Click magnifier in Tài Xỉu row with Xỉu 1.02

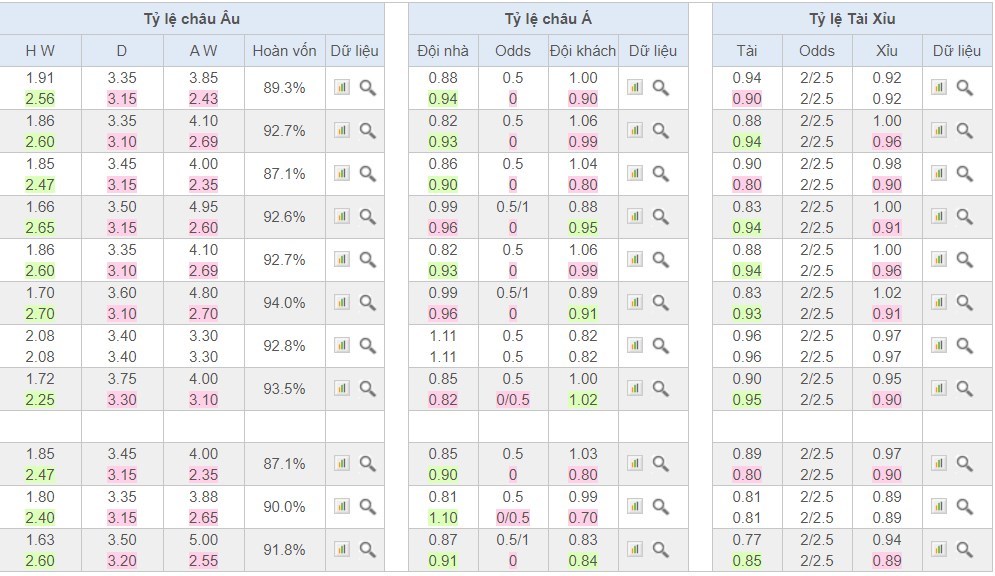coord(964,303)
